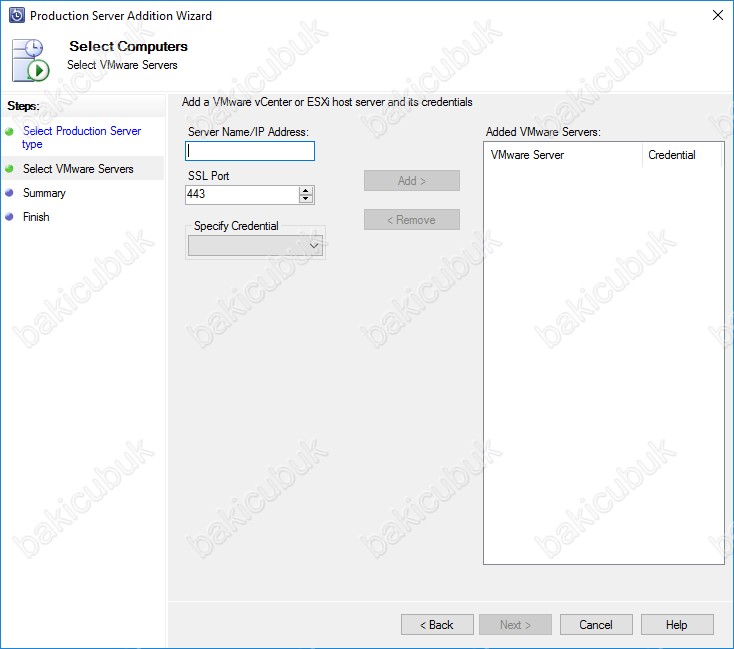Image resolution: width=734 pixels, height=649 pixels.
Task: Click the Add > button
Action: tap(412, 181)
